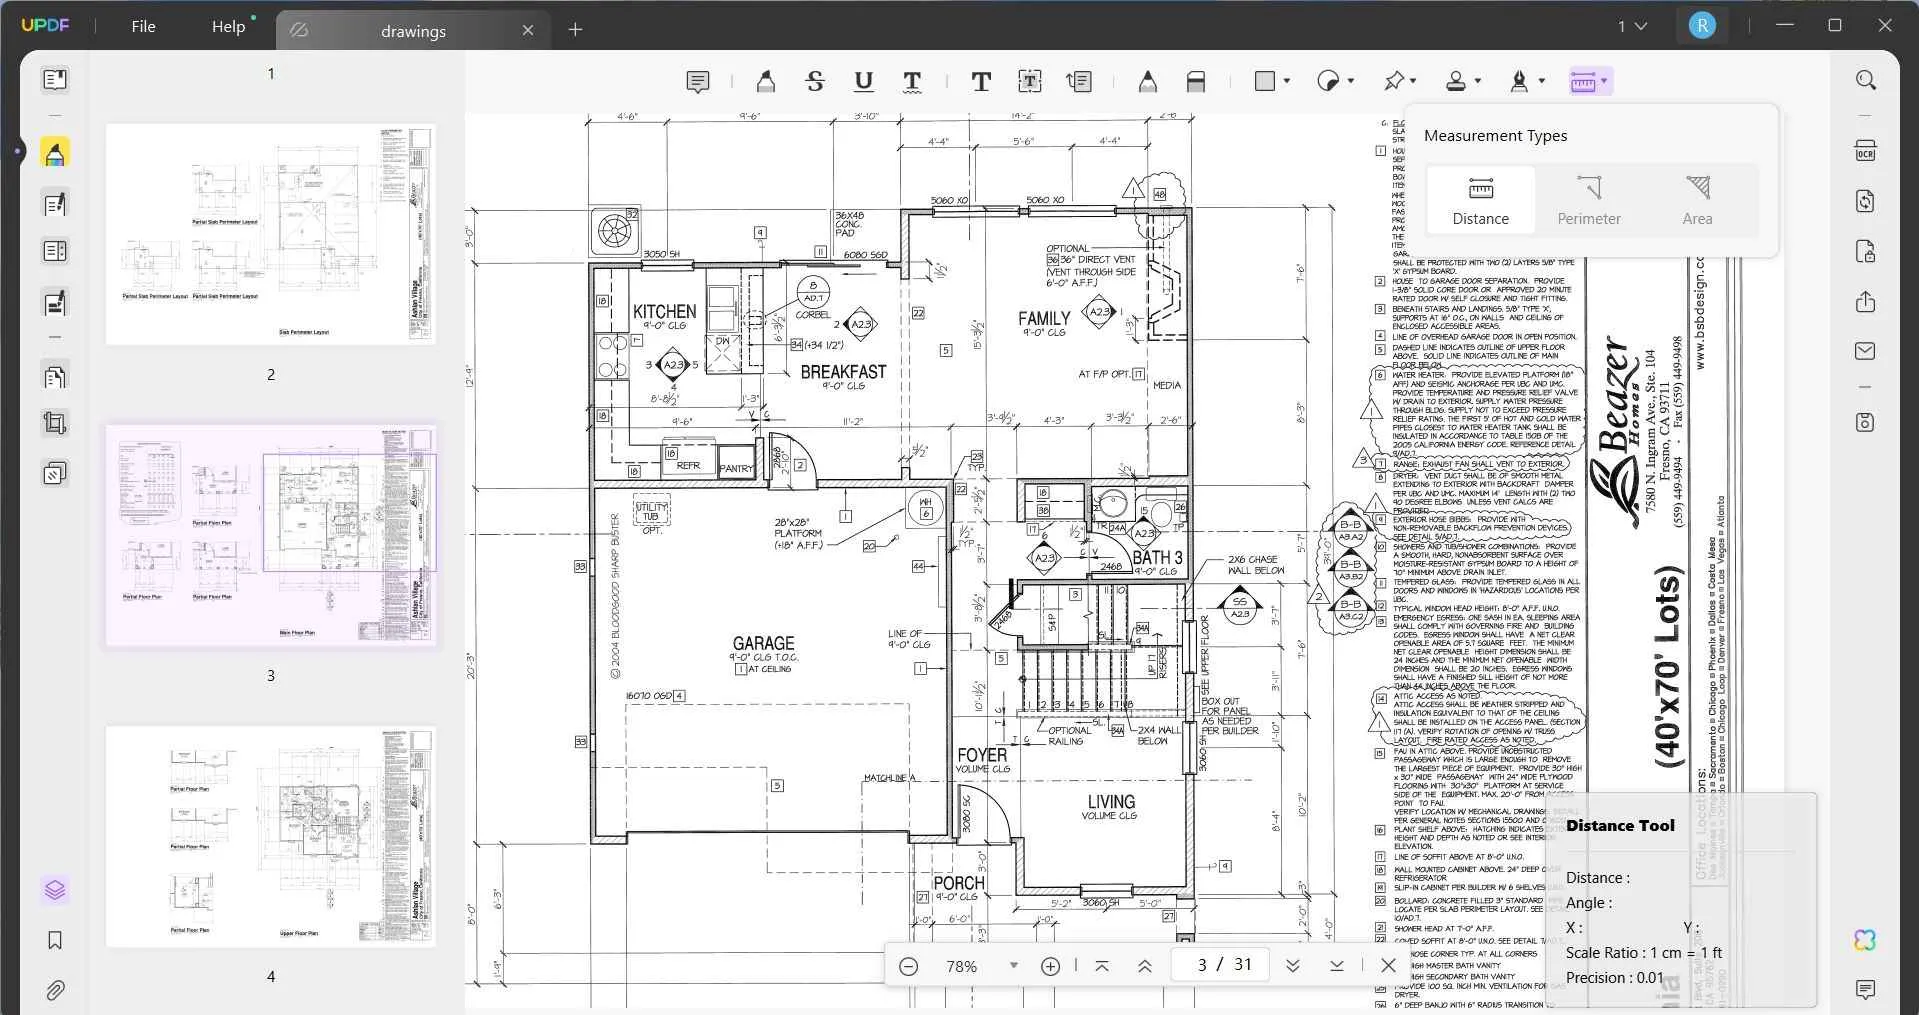Image resolution: width=1919 pixels, height=1015 pixels.
Task: Close the page navigation bar
Action: click(1388, 966)
